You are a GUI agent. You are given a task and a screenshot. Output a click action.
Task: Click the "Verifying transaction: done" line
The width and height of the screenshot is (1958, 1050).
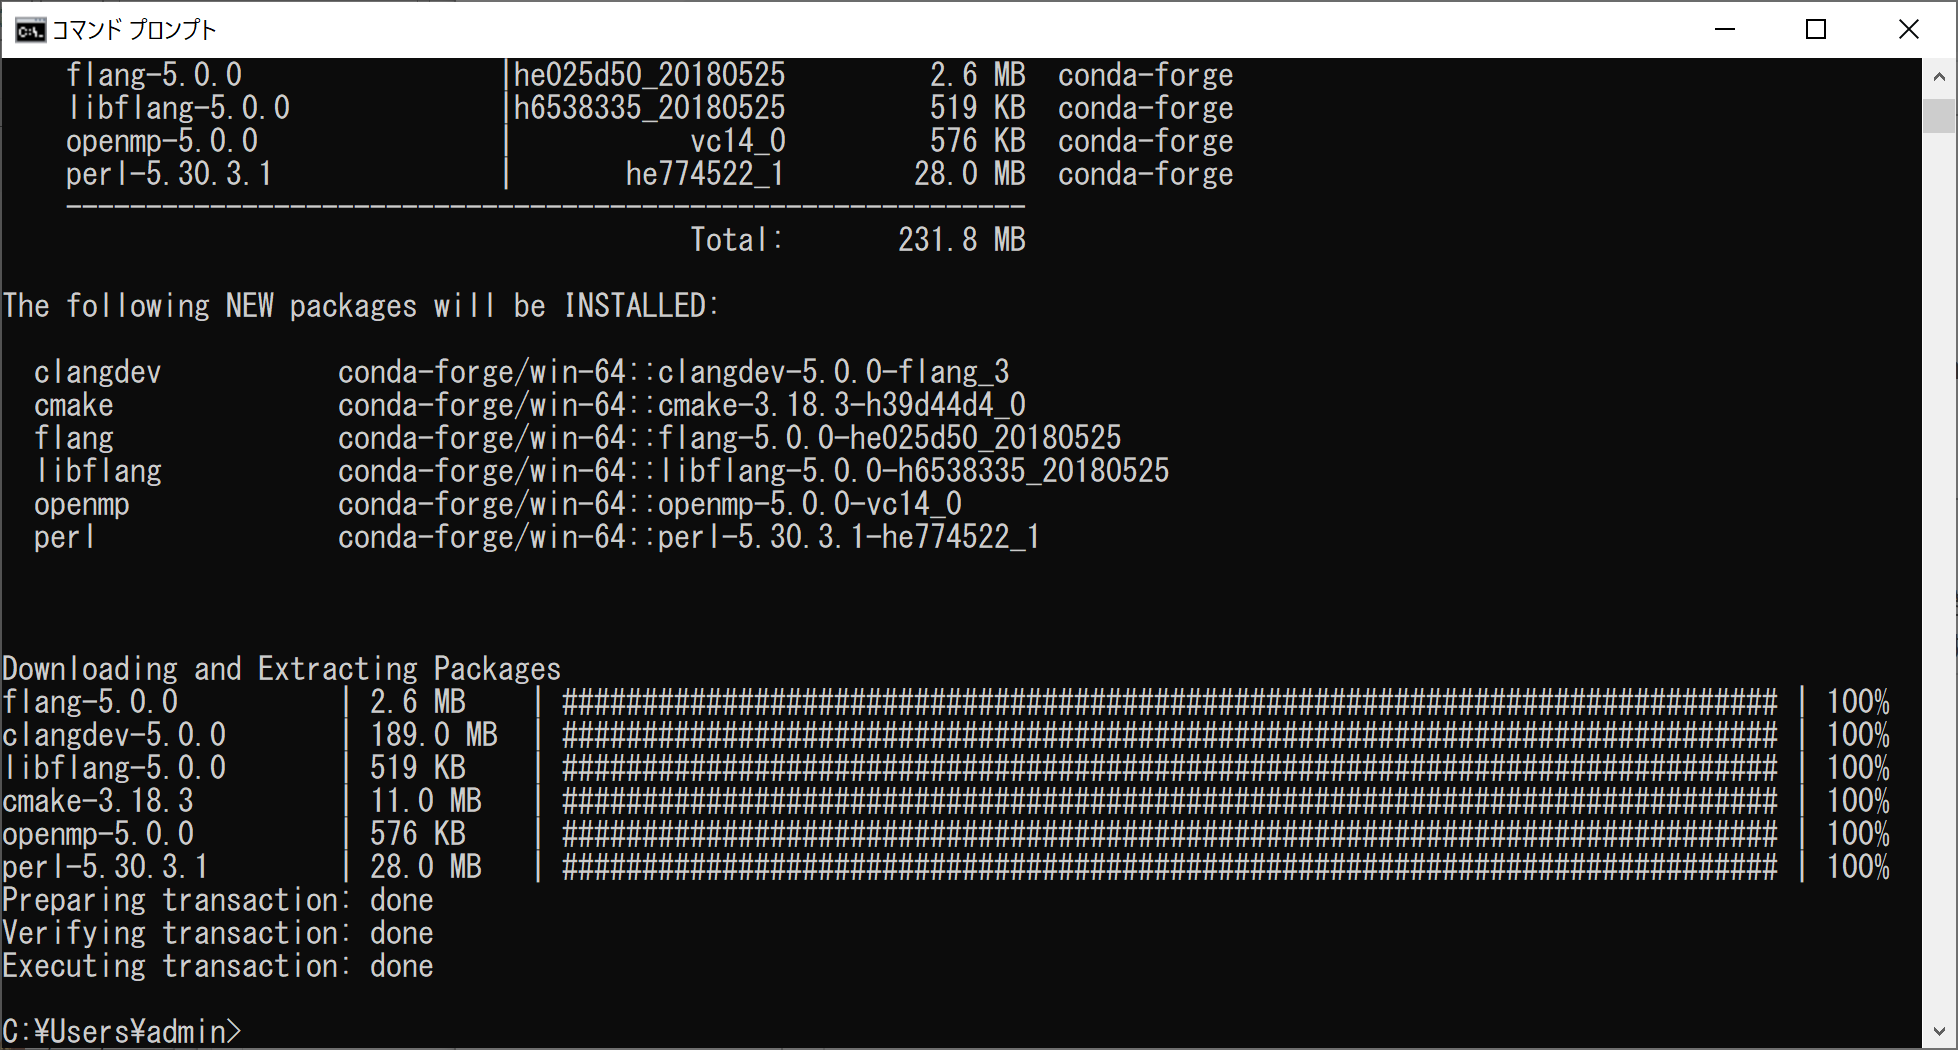pos(218,933)
